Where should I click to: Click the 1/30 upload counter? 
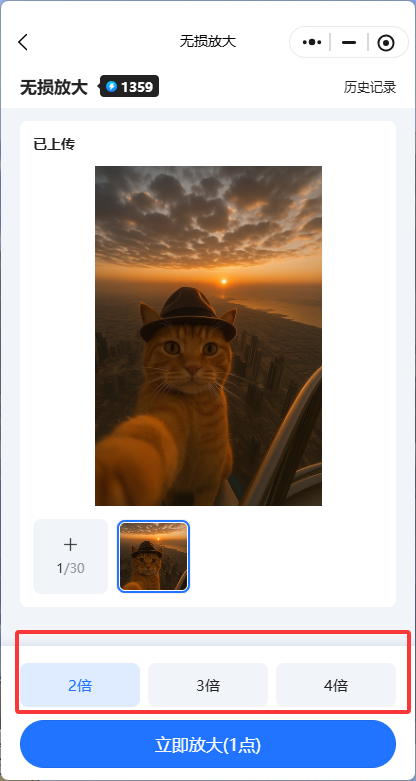pyautogui.click(x=70, y=568)
